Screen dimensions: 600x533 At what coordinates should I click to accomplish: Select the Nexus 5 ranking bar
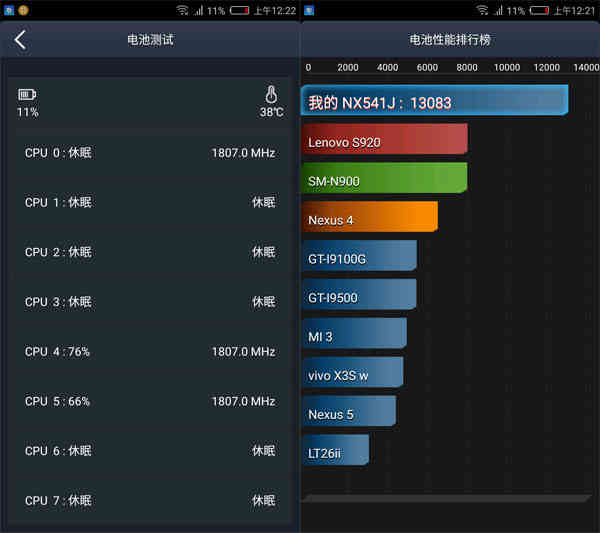[349, 411]
